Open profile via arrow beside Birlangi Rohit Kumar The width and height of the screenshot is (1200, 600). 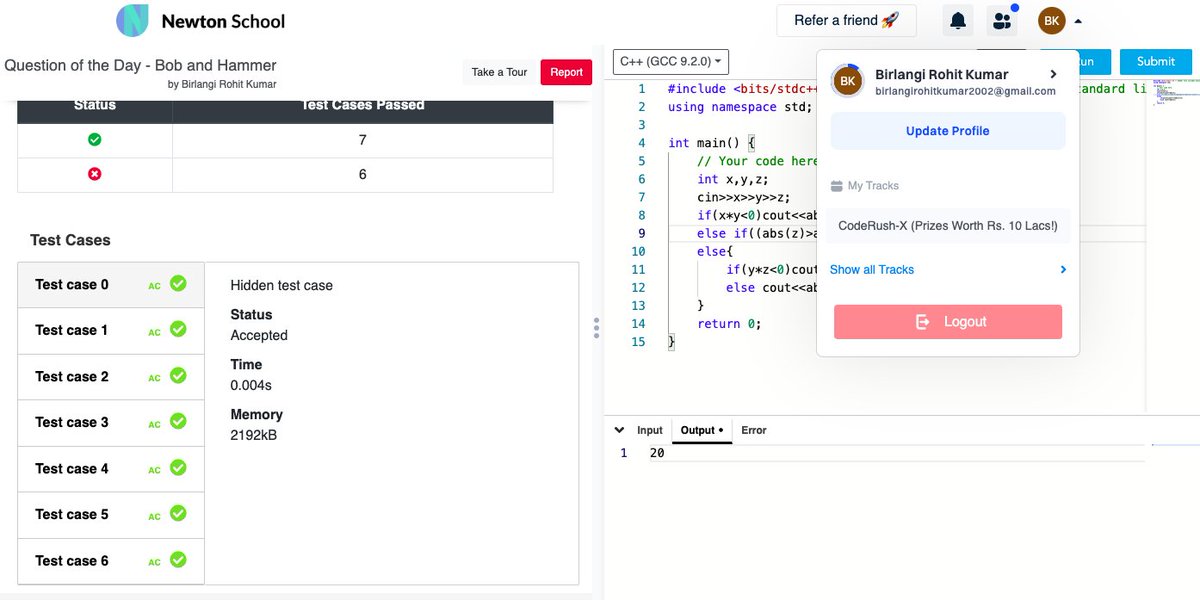tap(1053, 74)
